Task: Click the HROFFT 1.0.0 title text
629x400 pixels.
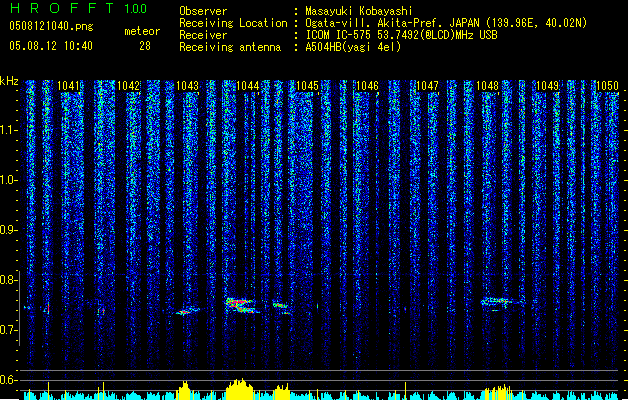Action: point(79,8)
